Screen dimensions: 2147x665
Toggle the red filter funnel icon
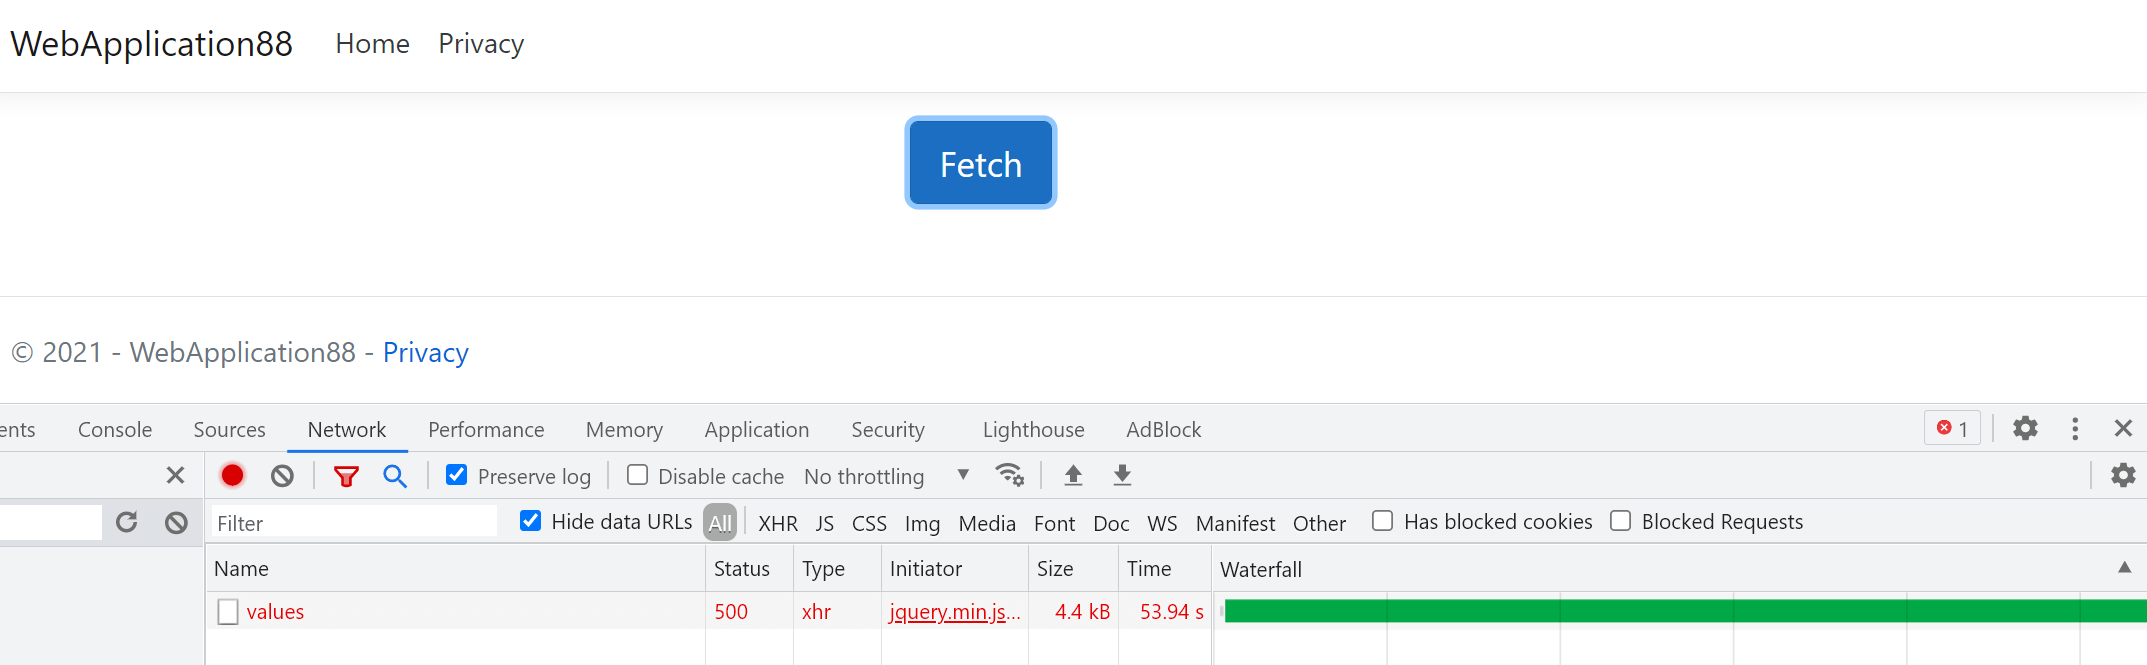[x=346, y=476]
